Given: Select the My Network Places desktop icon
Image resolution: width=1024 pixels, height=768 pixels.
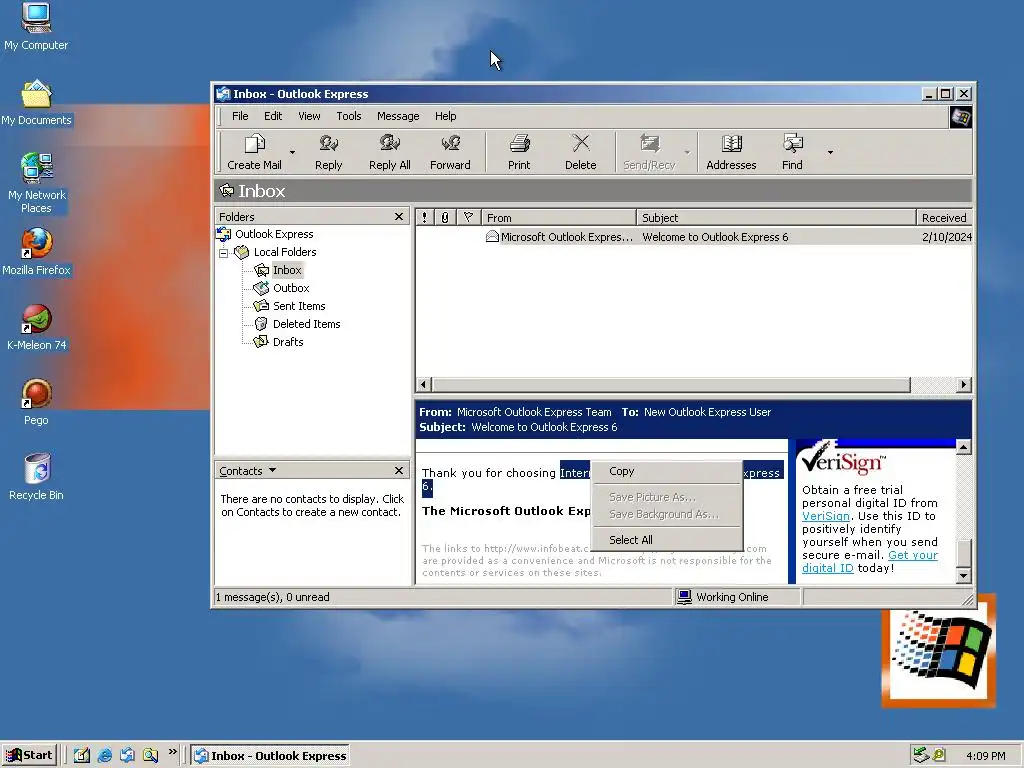Looking at the screenshot, I should pyautogui.click(x=36, y=183).
